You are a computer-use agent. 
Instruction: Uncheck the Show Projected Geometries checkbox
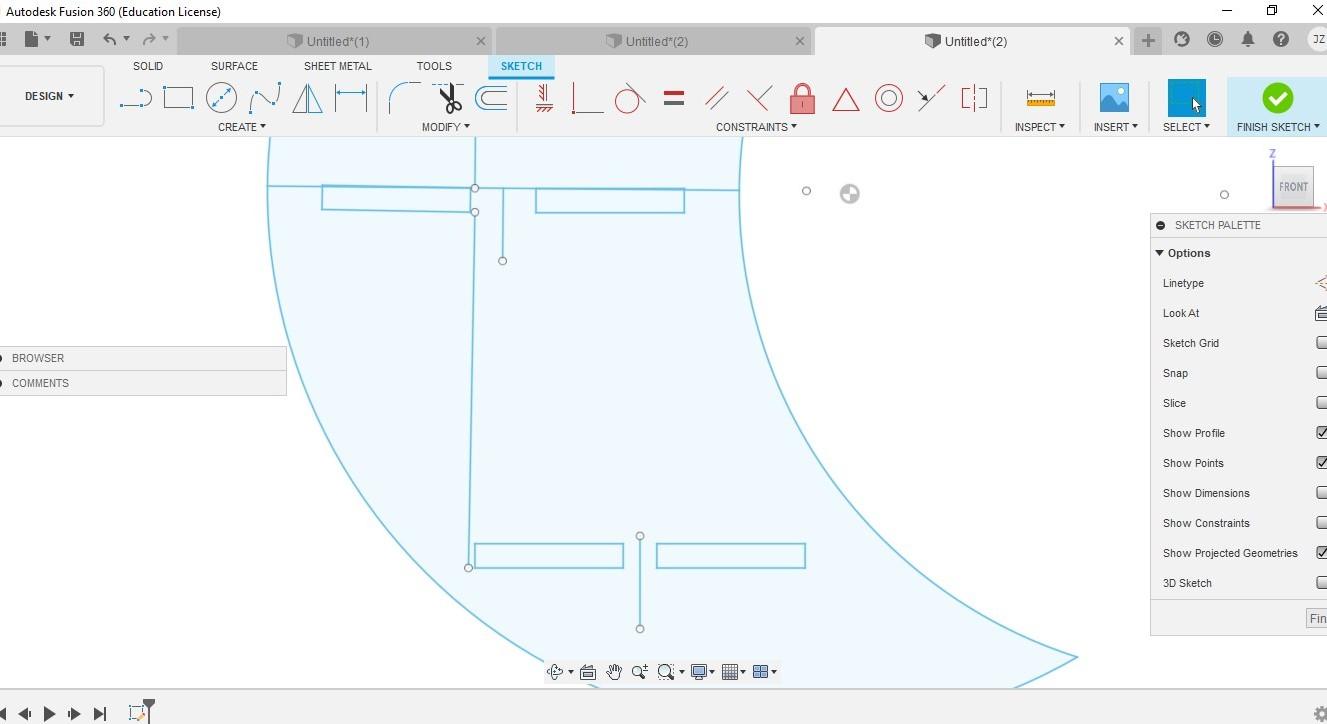click(1322, 553)
